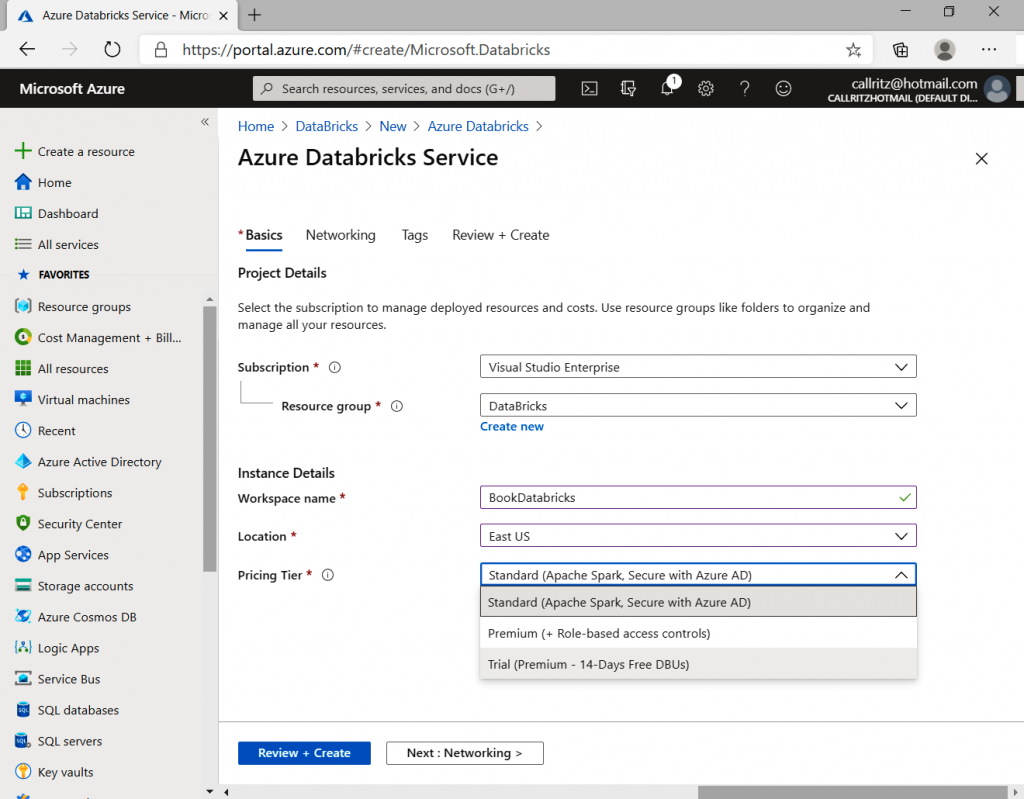This screenshot has width=1024, height=799.
Task: Collapse the left sidebar menu
Action: click(x=205, y=122)
